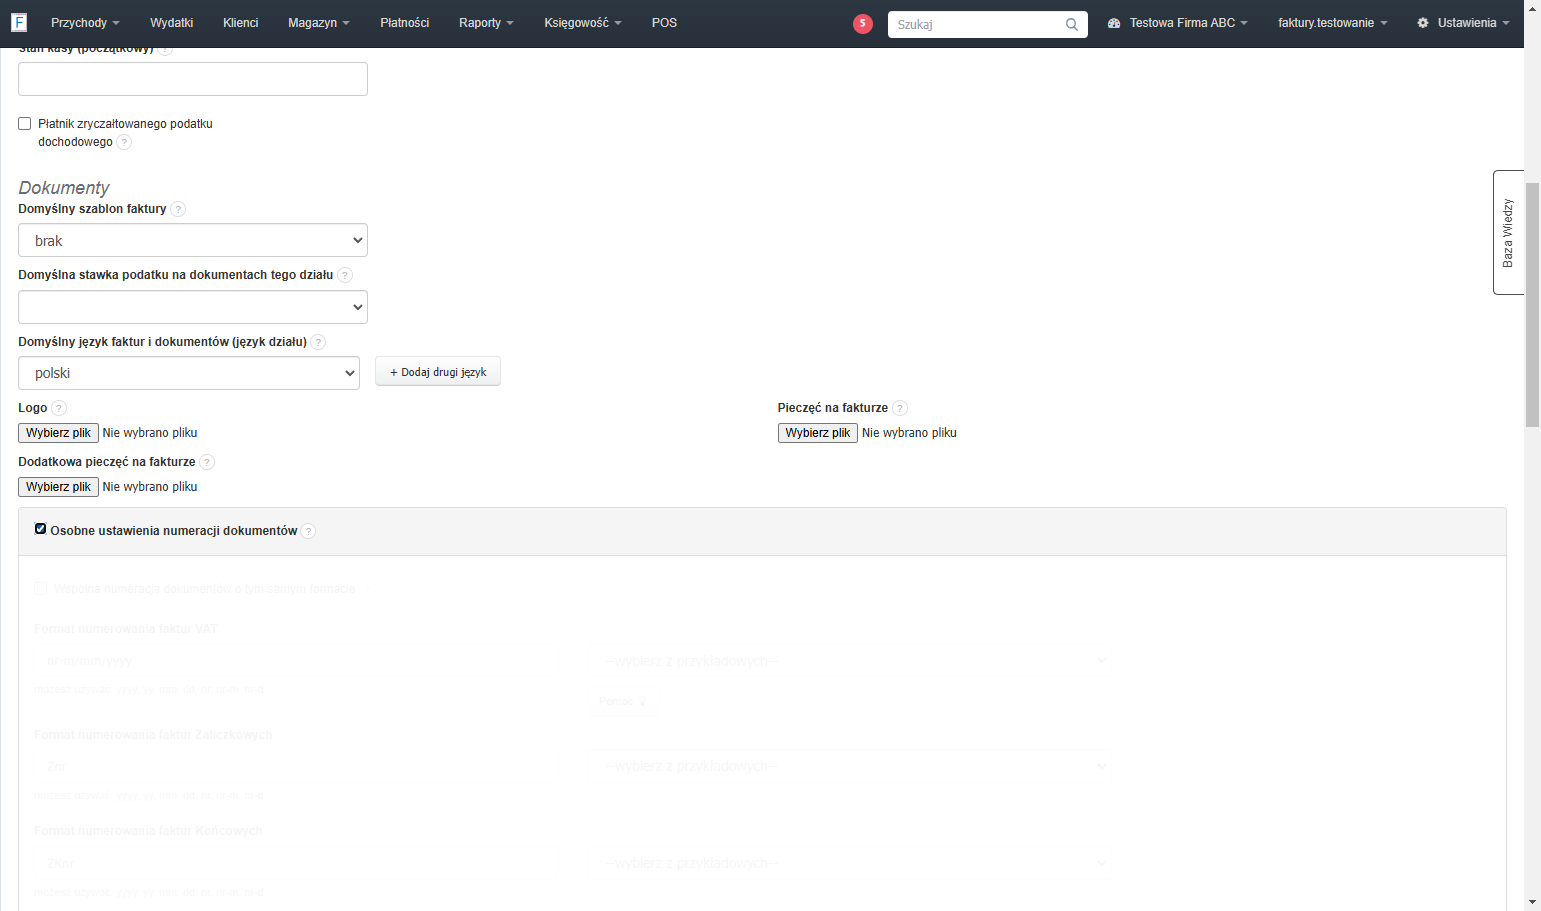Uncheck Osobne ustawienia numeracji dokumentów
The height and width of the screenshot is (911, 1541).
[41, 529]
